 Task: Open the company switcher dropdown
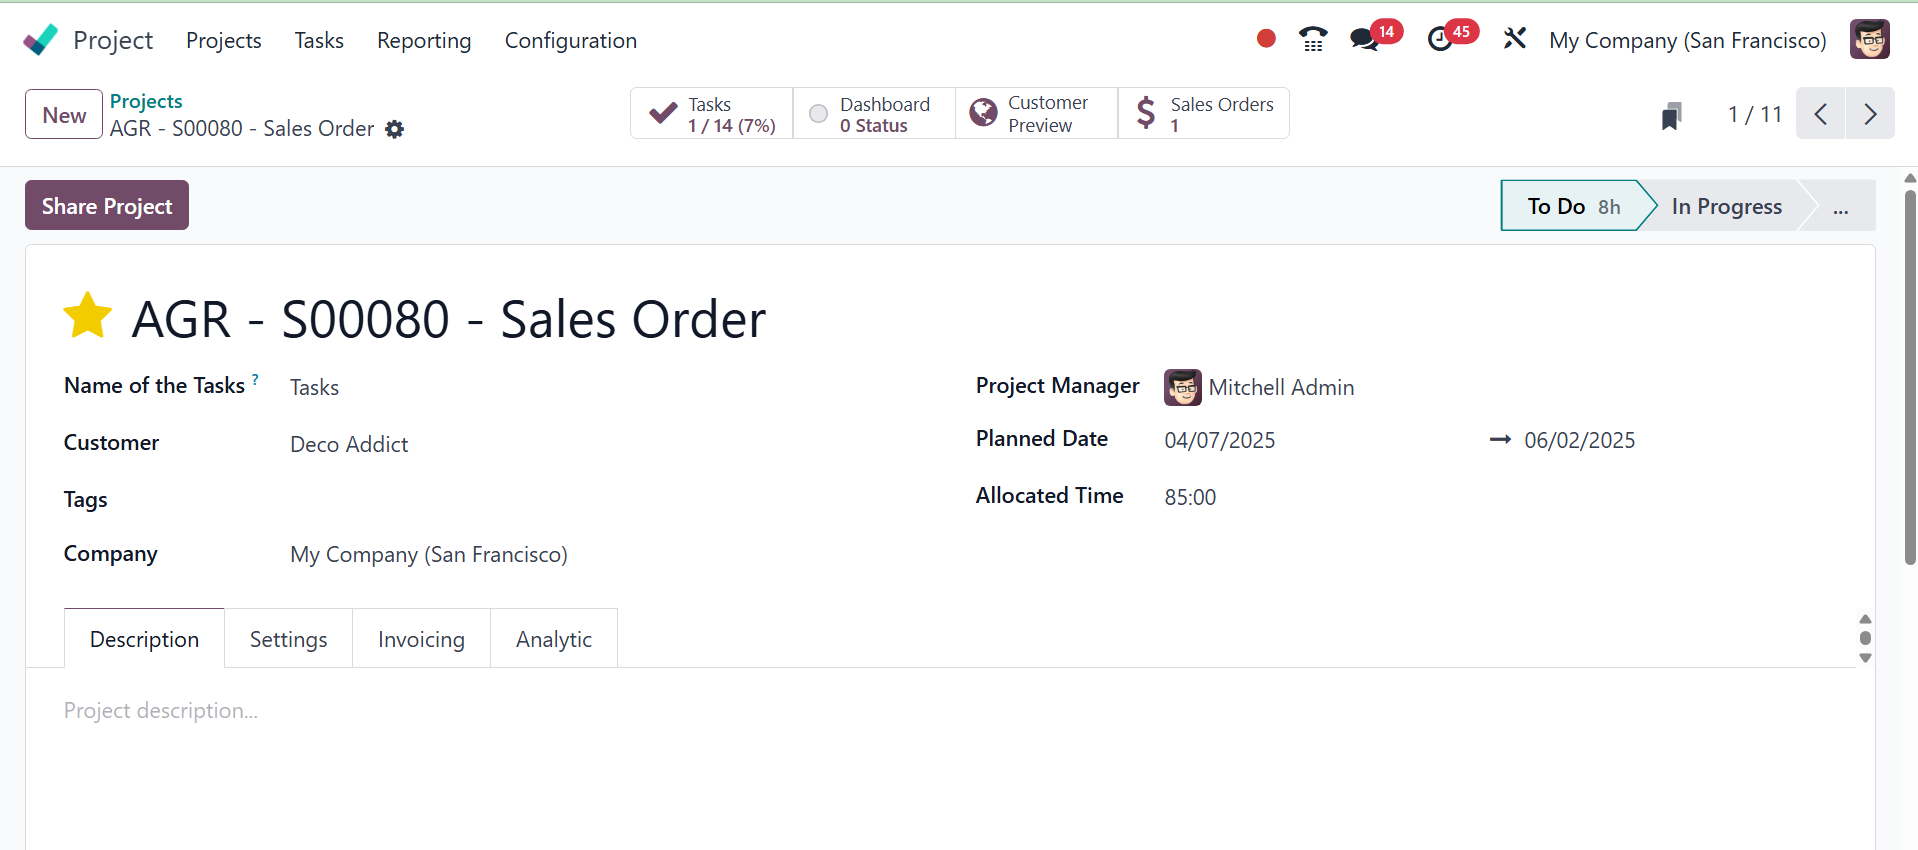click(x=1687, y=40)
